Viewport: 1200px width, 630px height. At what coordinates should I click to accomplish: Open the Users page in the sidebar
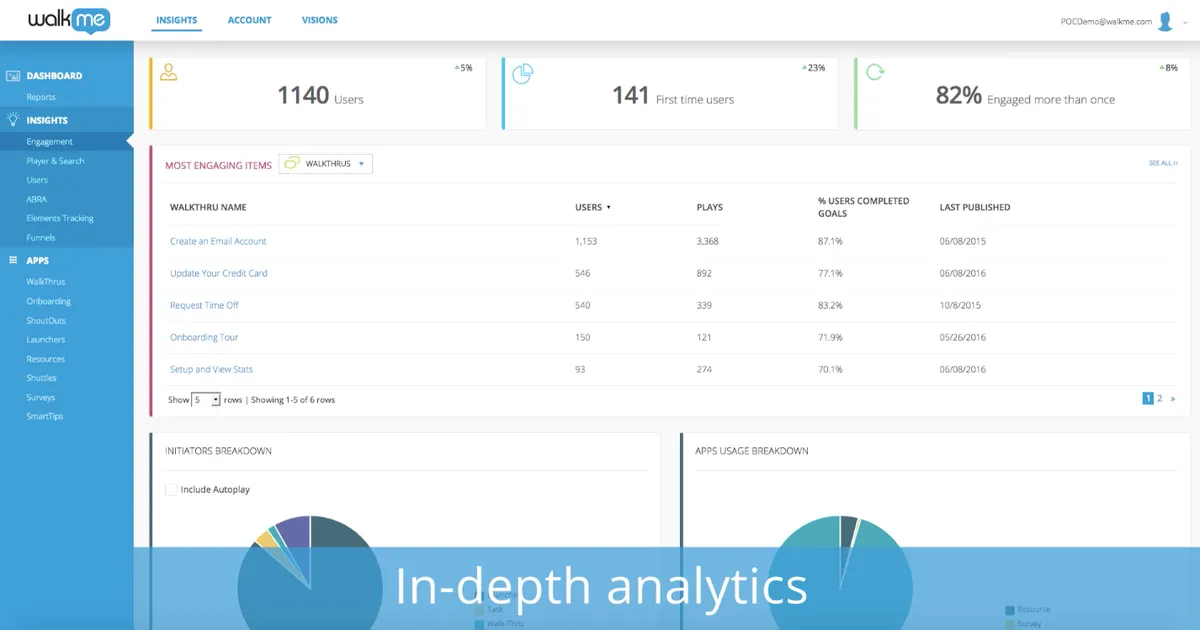37,180
